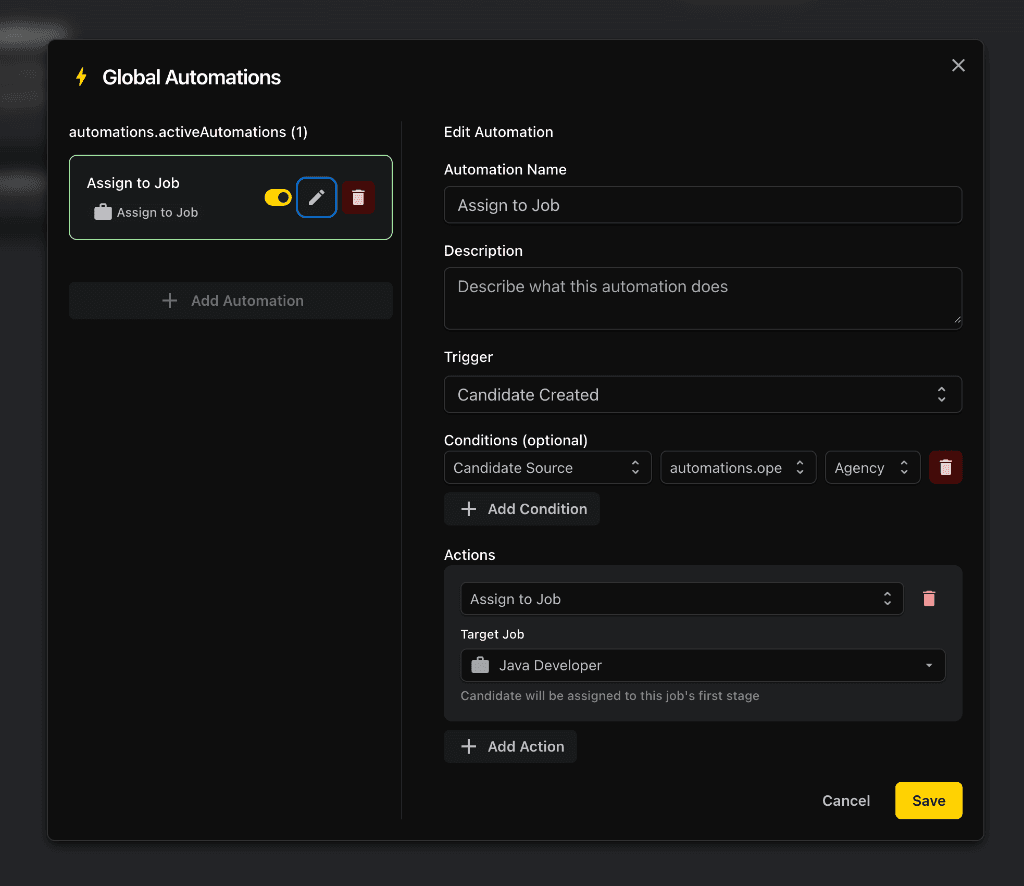Image resolution: width=1024 pixels, height=886 pixels.
Task: Open the Agency value dropdown
Action: click(872, 467)
